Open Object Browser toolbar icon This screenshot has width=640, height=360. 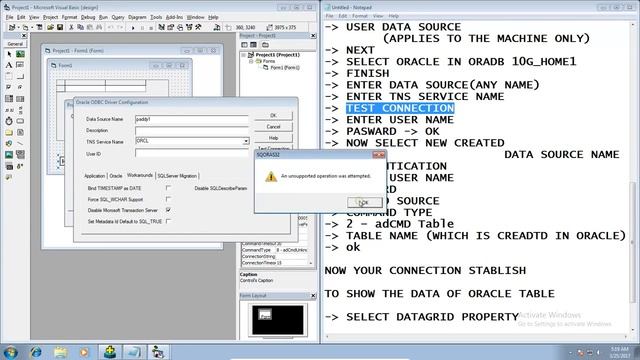(x=189, y=27)
